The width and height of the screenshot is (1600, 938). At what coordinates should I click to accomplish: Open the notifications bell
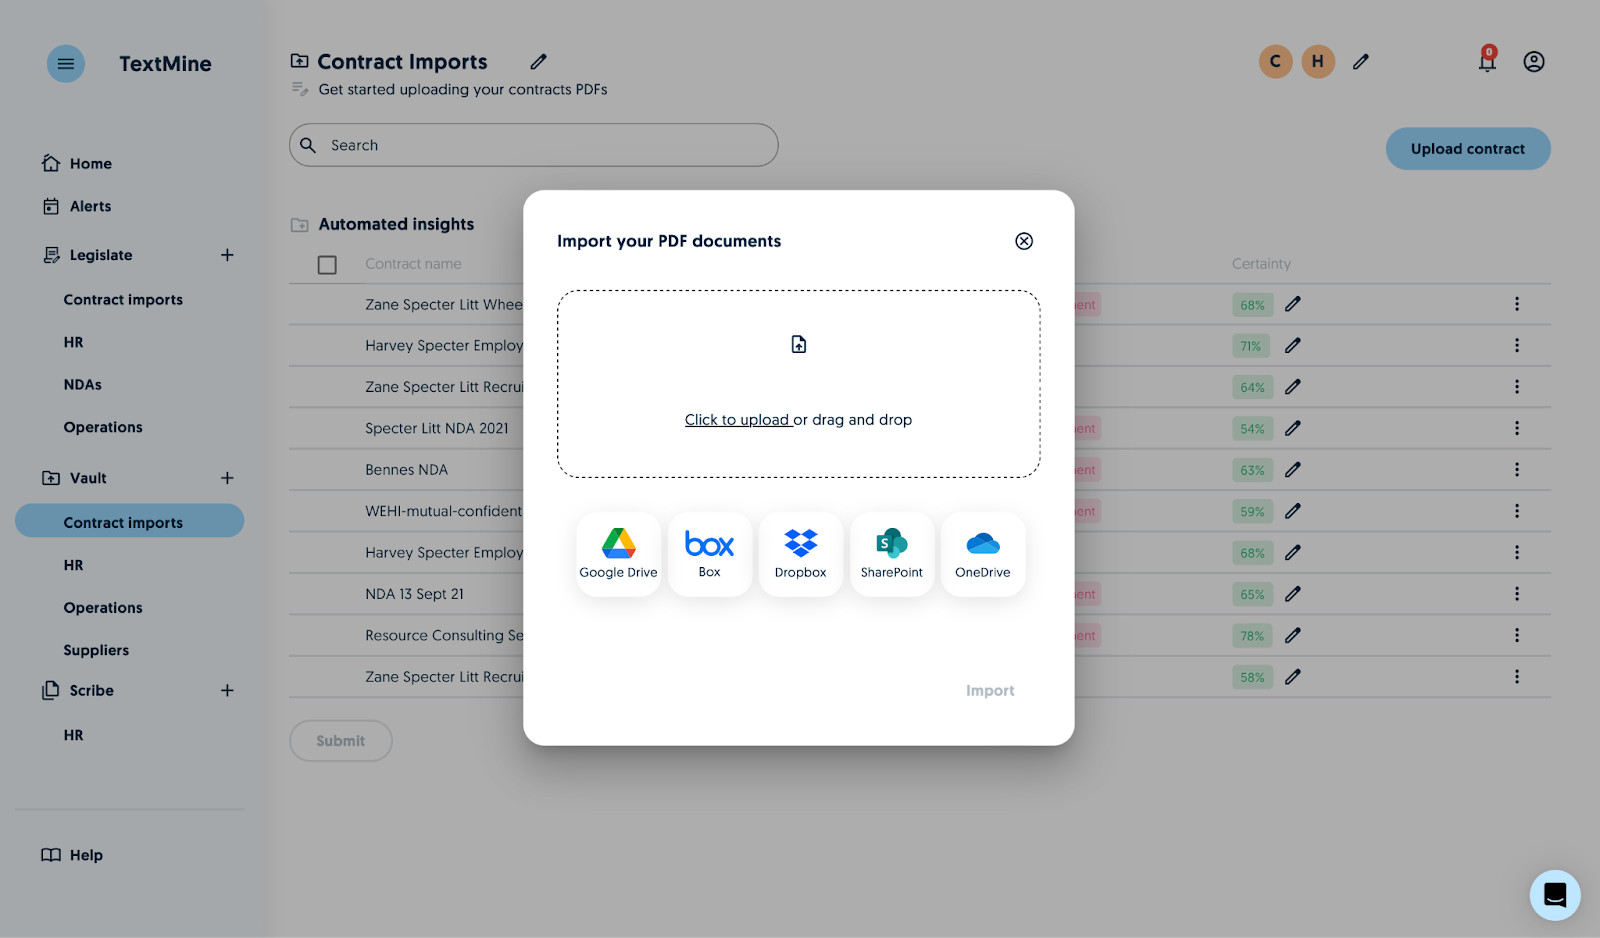(1487, 61)
